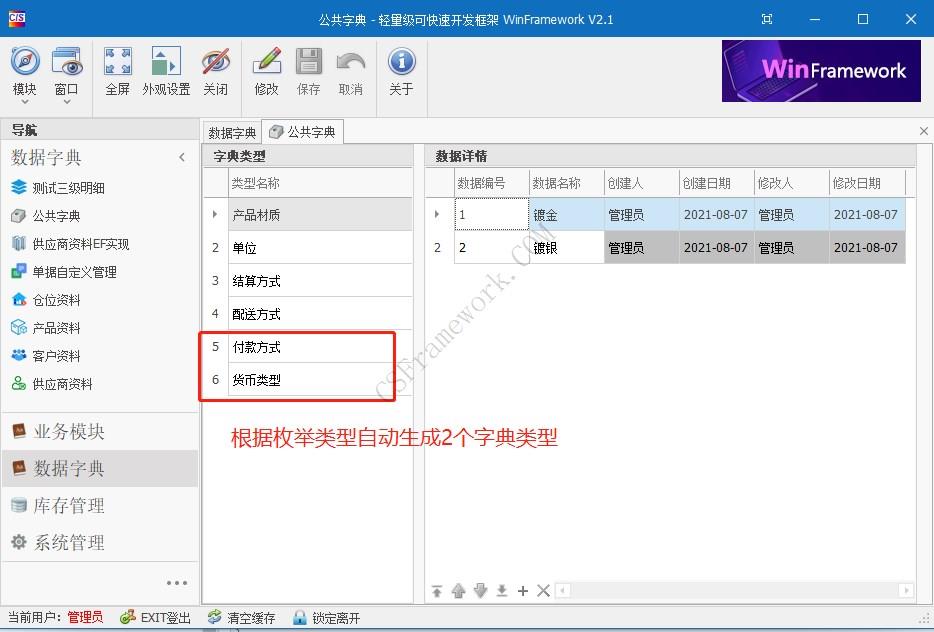
Task: Delete the selected row using the X icon
Action: [x=543, y=591]
